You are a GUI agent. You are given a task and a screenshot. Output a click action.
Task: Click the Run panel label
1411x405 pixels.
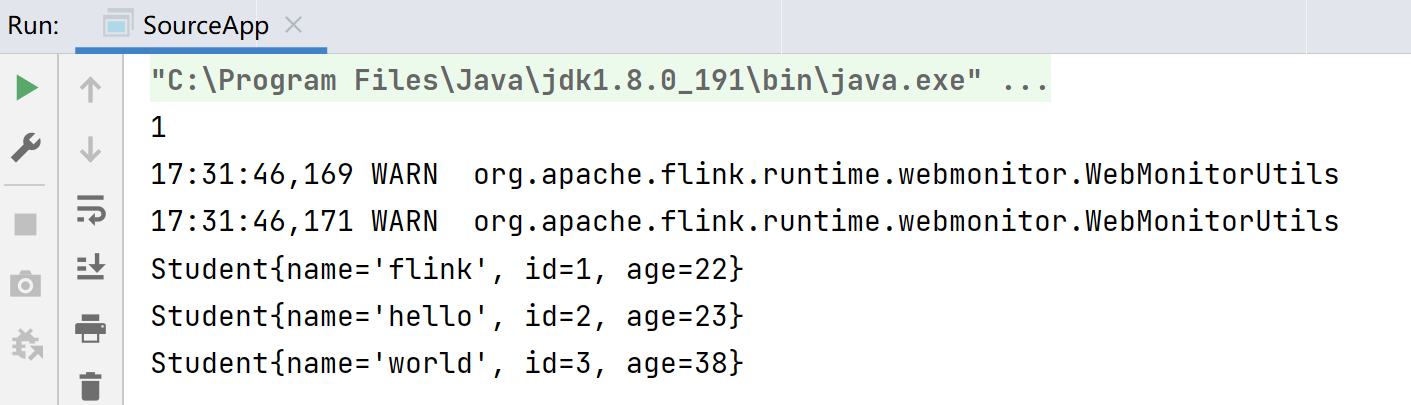[x=33, y=26]
